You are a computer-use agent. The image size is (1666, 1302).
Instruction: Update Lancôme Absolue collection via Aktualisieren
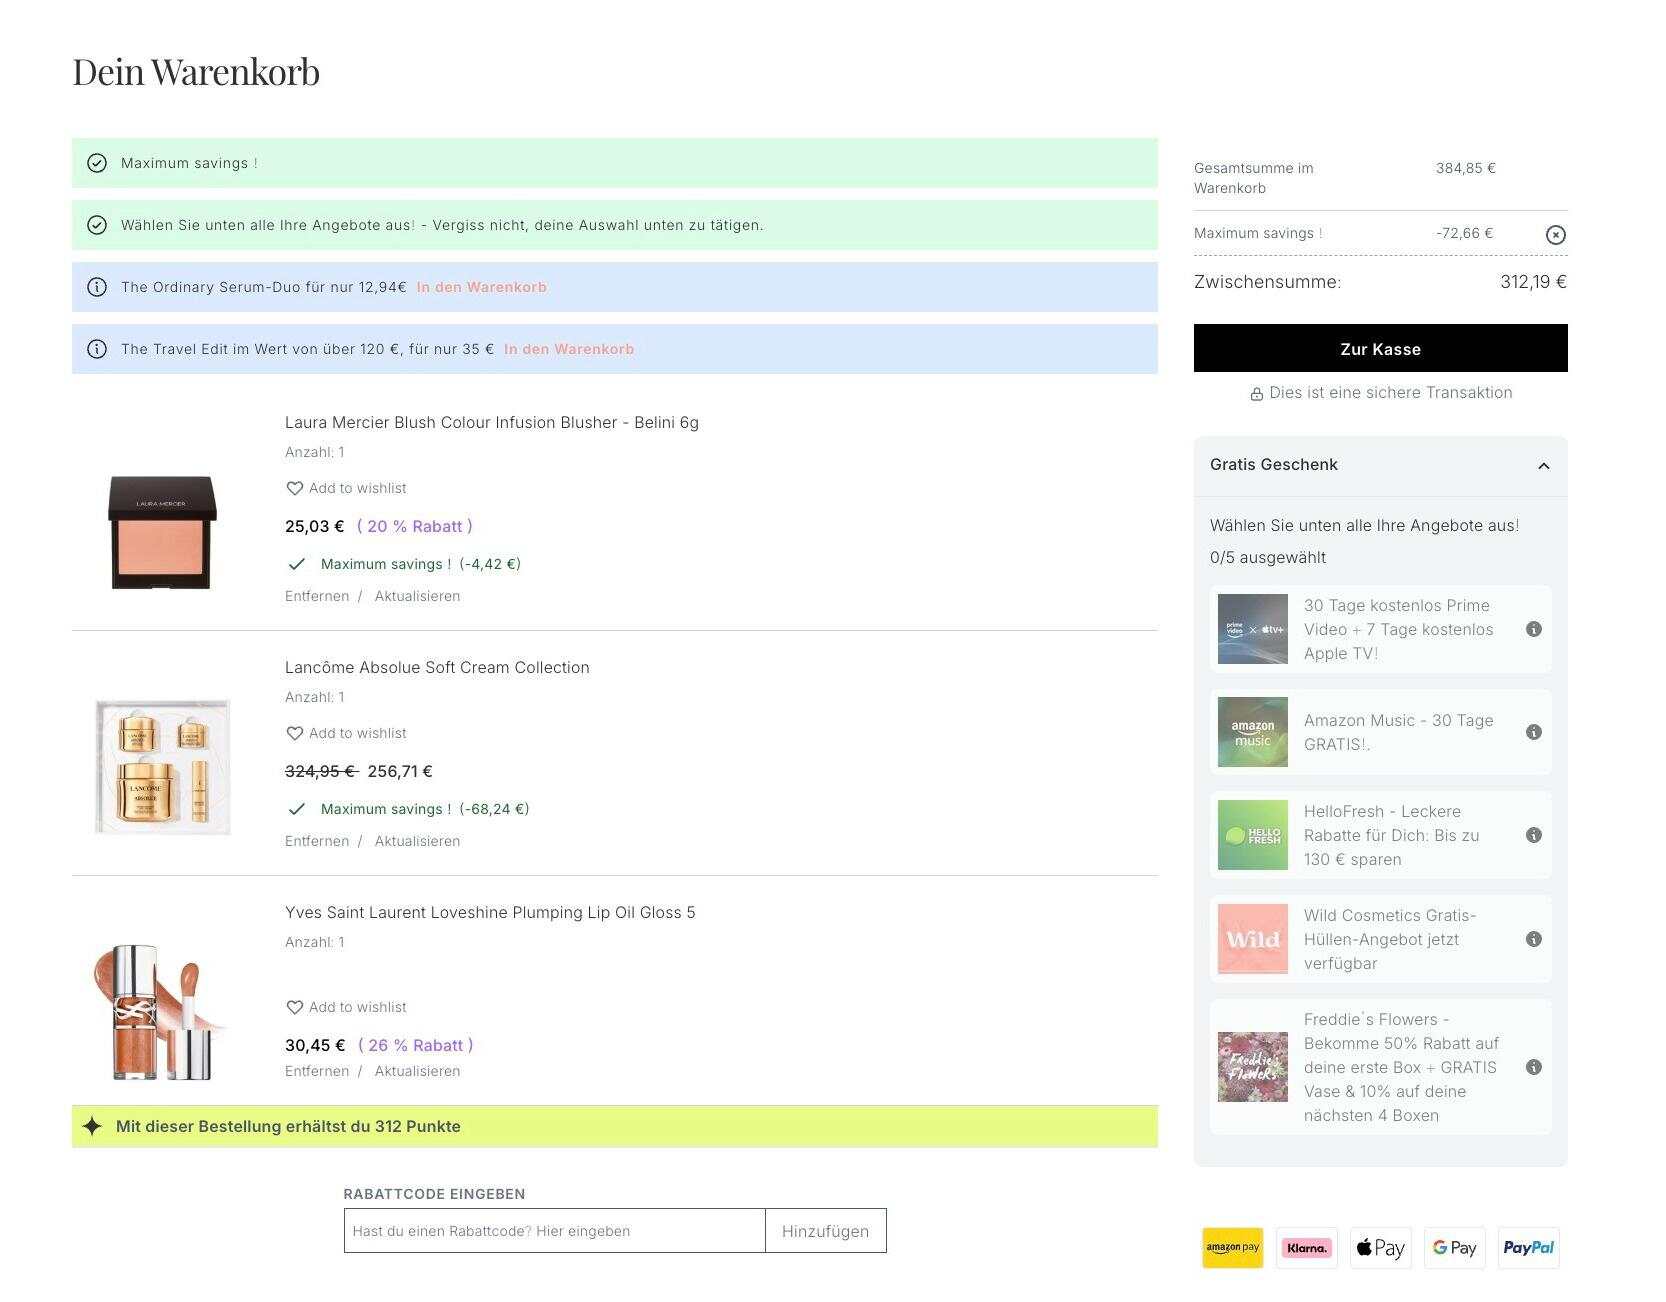pyautogui.click(x=417, y=841)
